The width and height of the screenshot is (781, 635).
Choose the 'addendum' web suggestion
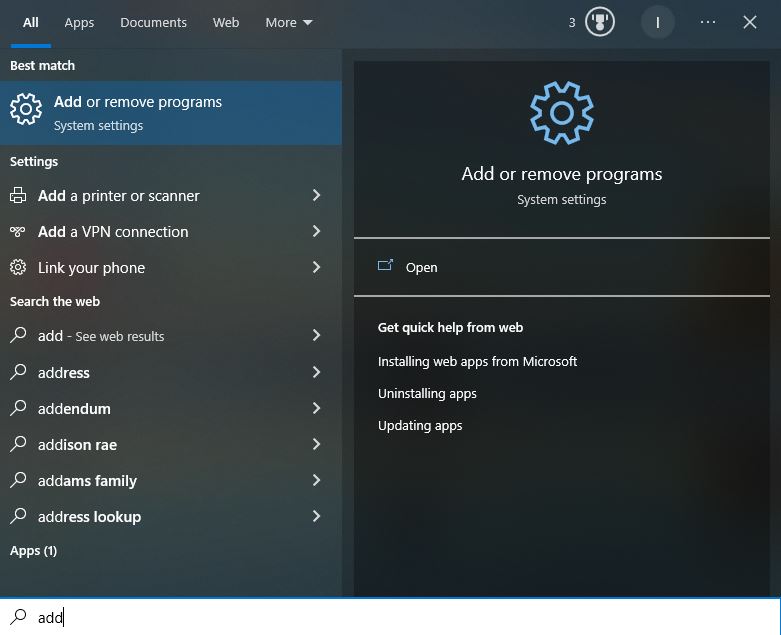171,408
